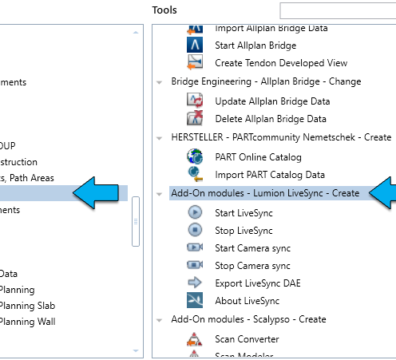Click left list scroll-down arrow
This screenshot has width=396, height=360.
coord(136,351)
